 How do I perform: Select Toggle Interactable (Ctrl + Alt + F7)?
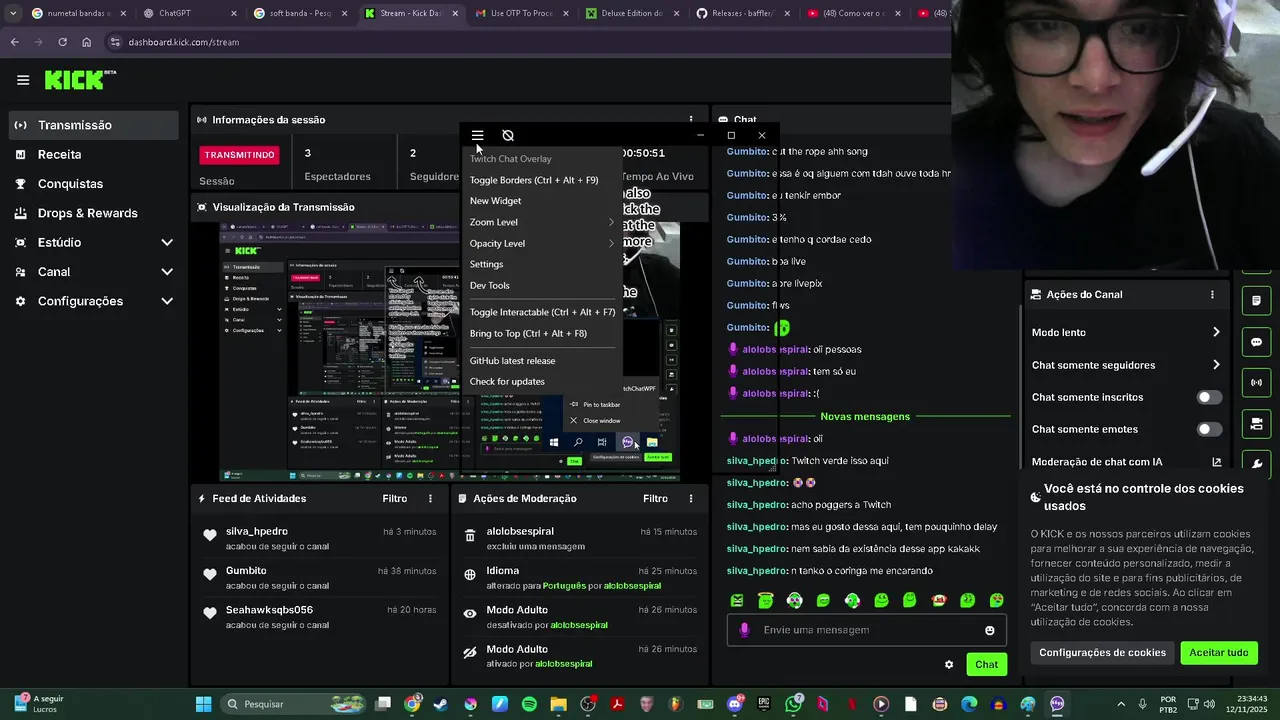542,312
